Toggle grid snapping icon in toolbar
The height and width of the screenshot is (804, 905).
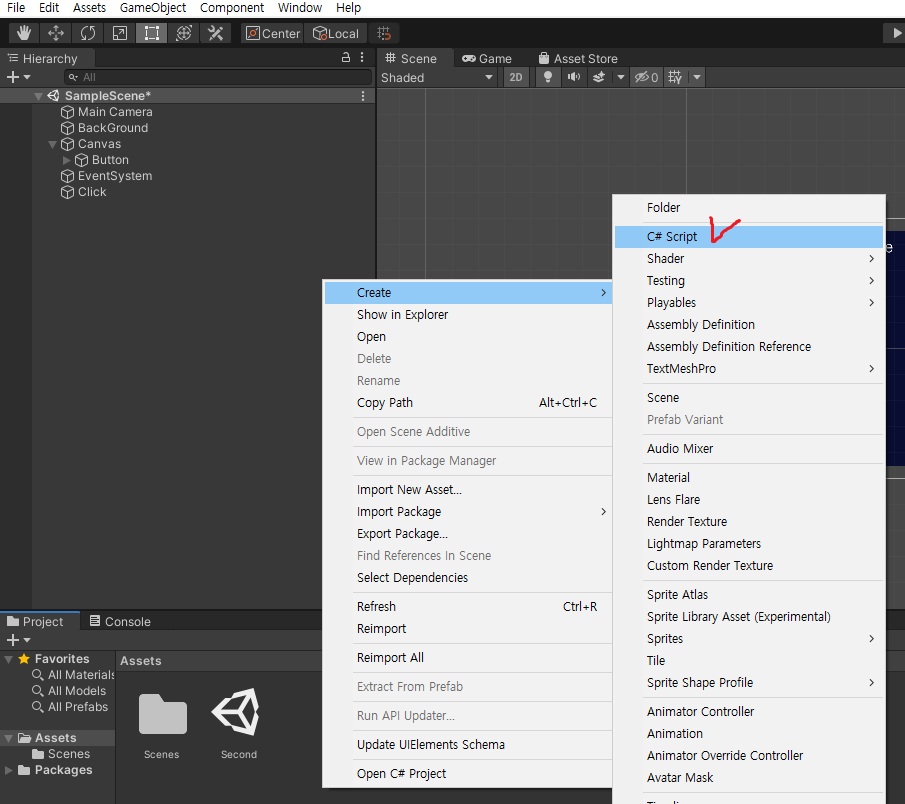(x=384, y=33)
